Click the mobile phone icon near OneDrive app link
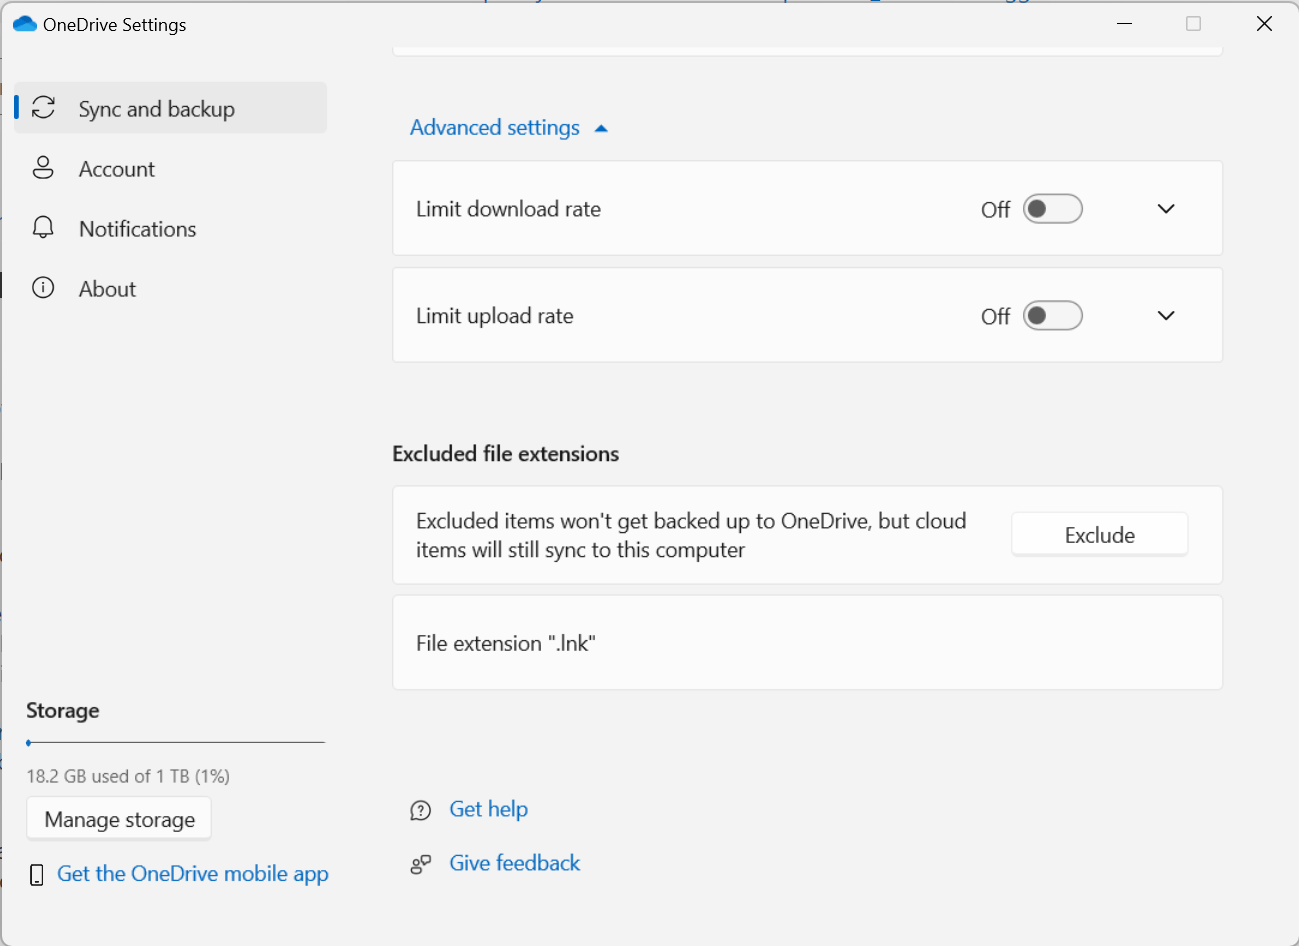This screenshot has width=1299, height=946. pyautogui.click(x=36, y=873)
